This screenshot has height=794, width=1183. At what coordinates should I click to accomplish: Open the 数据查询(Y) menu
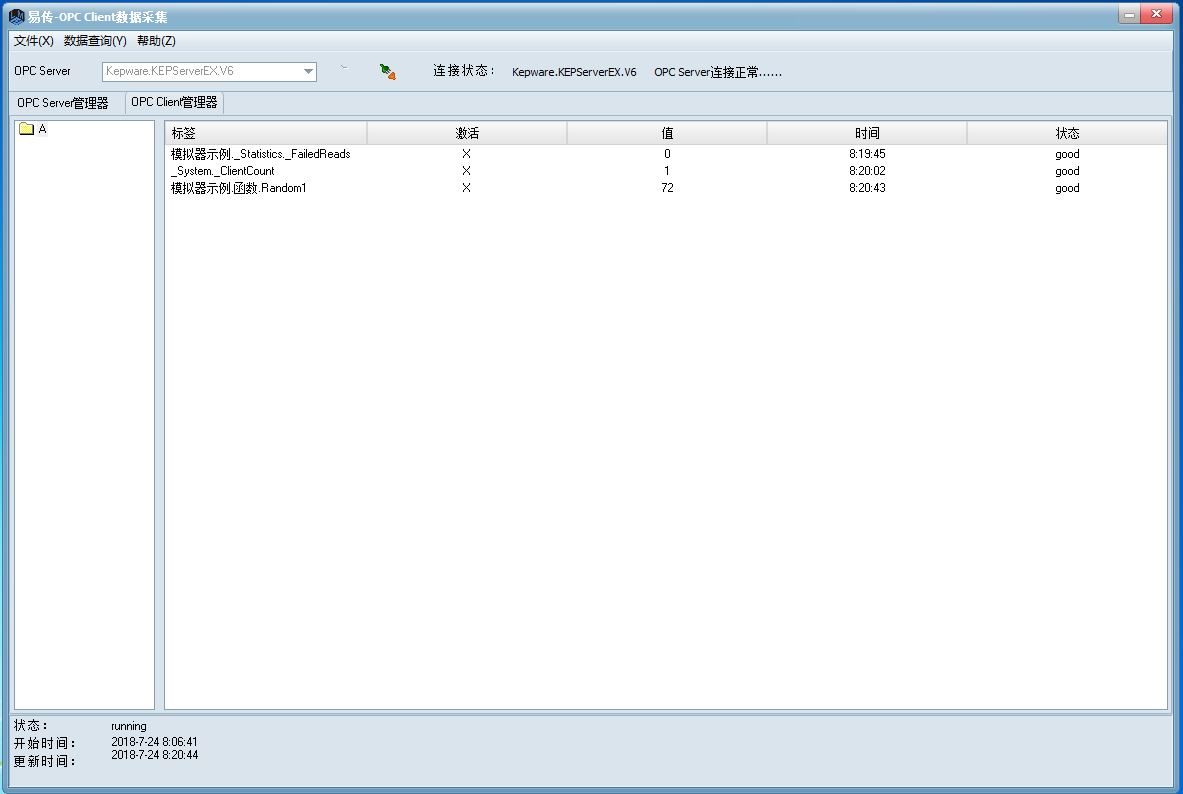[95, 41]
